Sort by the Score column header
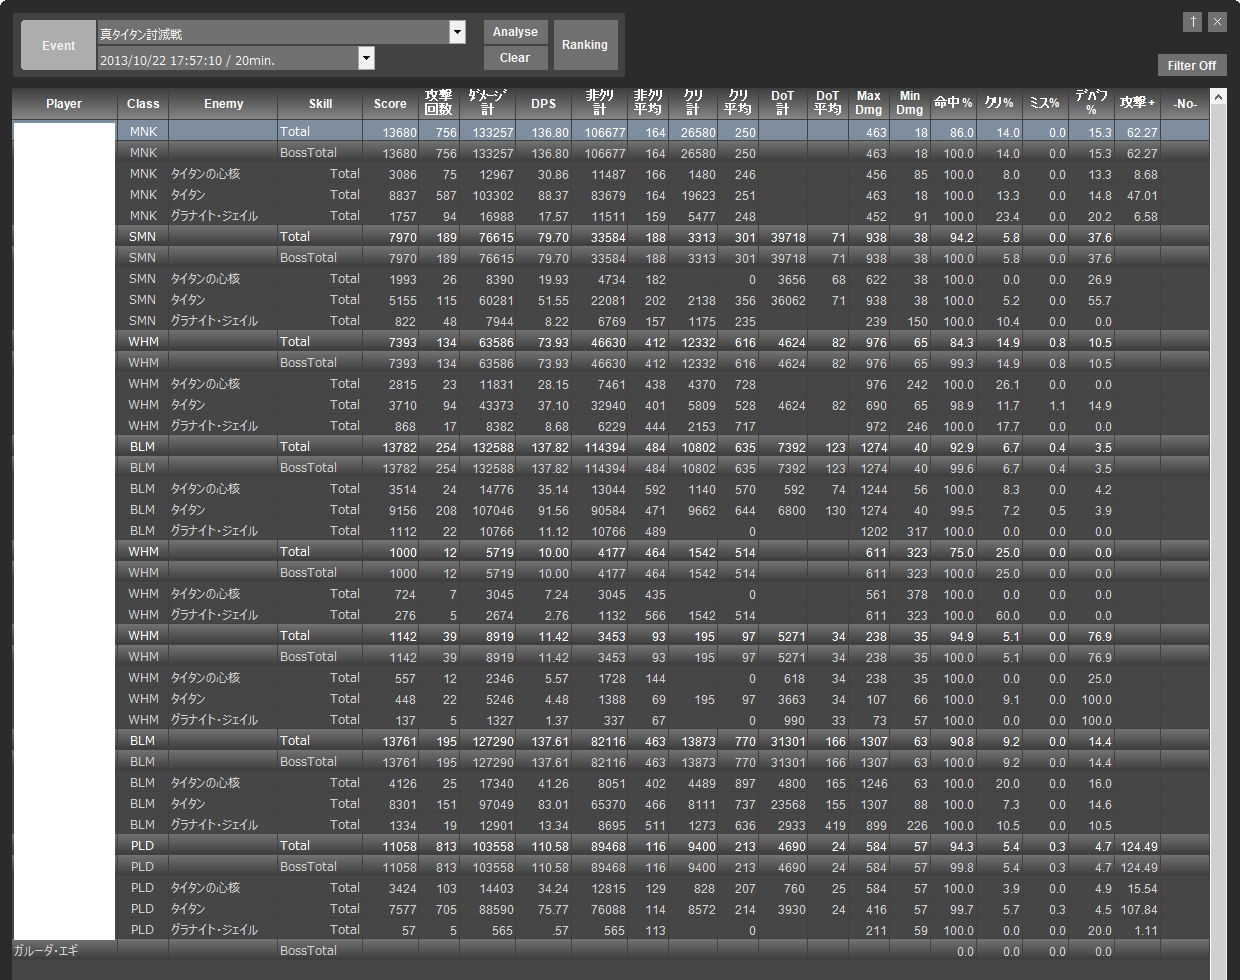 pyautogui.click(x=390, y=104)
